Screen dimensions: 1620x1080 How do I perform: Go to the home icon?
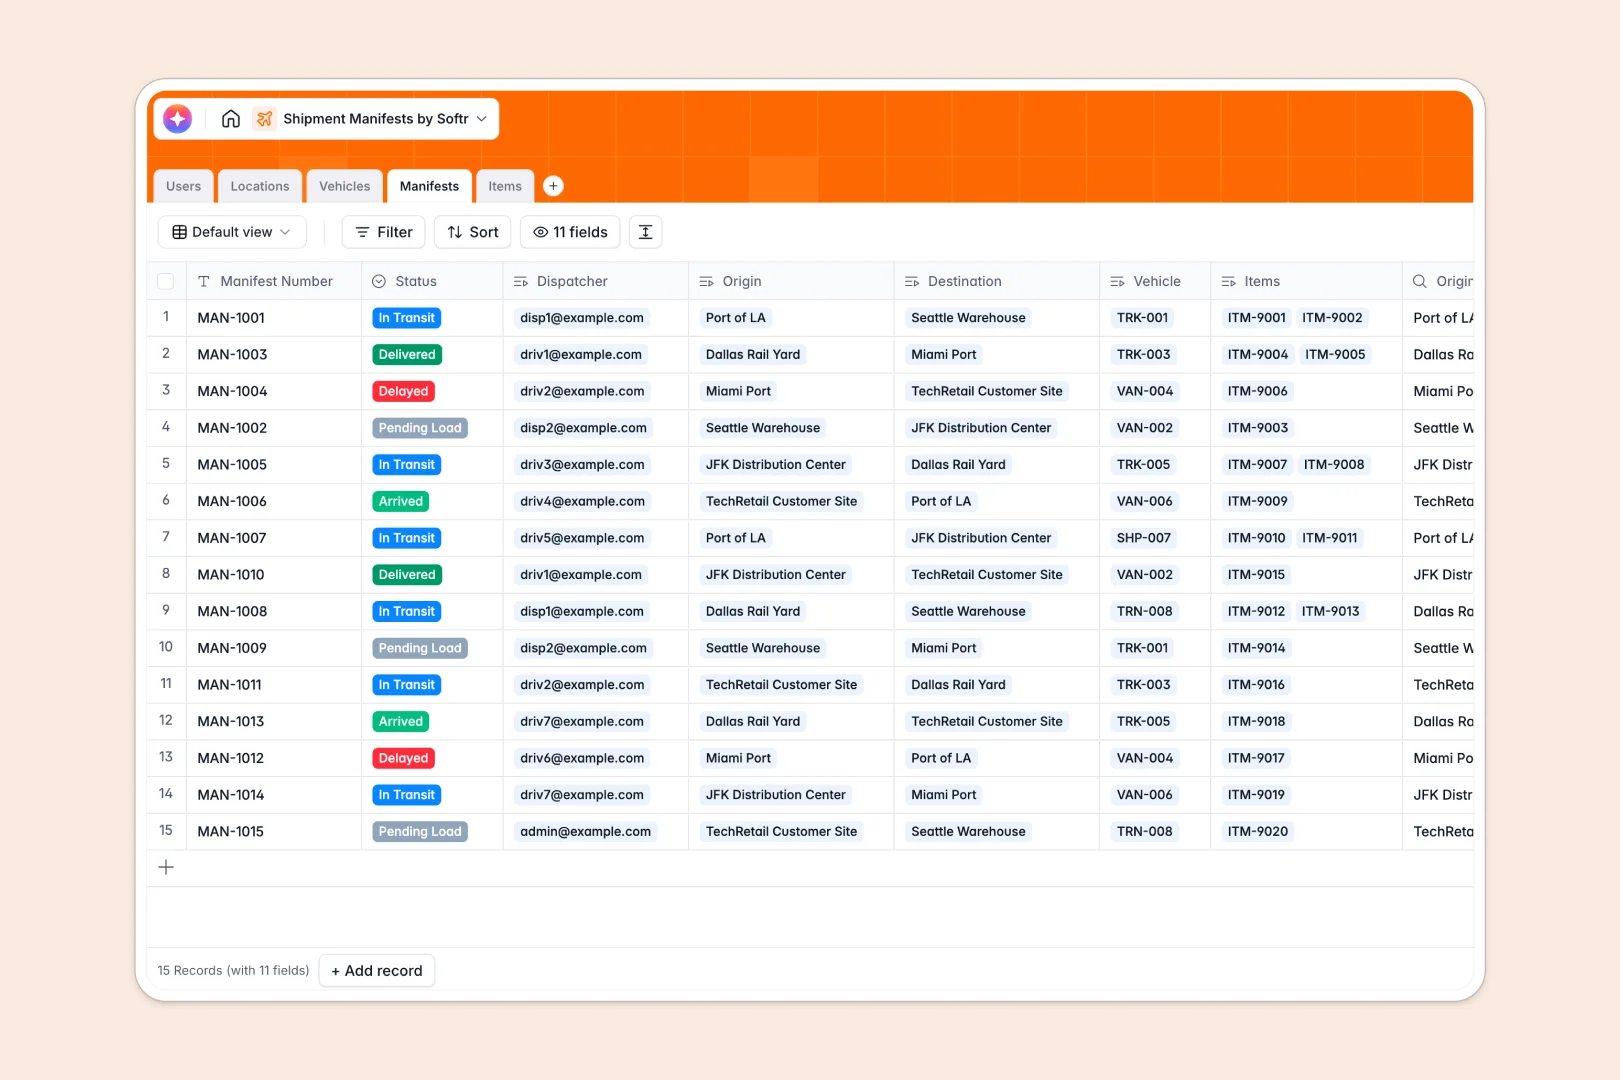(231, 119)
